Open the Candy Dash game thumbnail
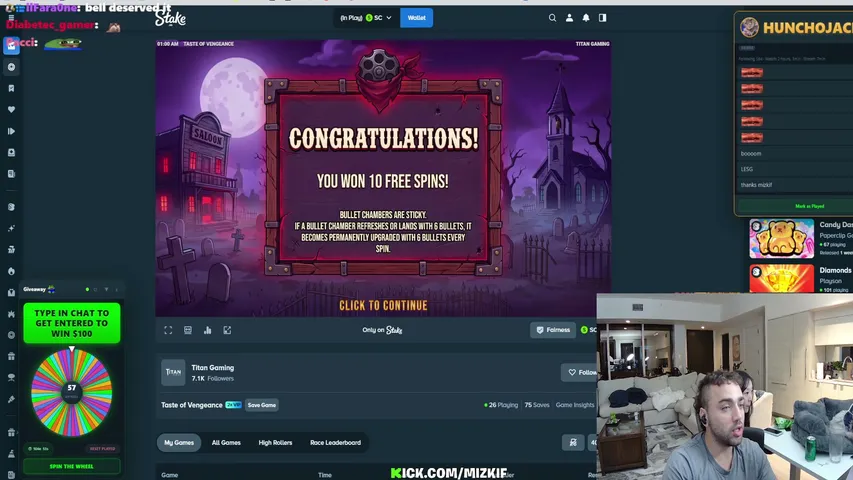This screenshot has height=480, width=853. 781,238
